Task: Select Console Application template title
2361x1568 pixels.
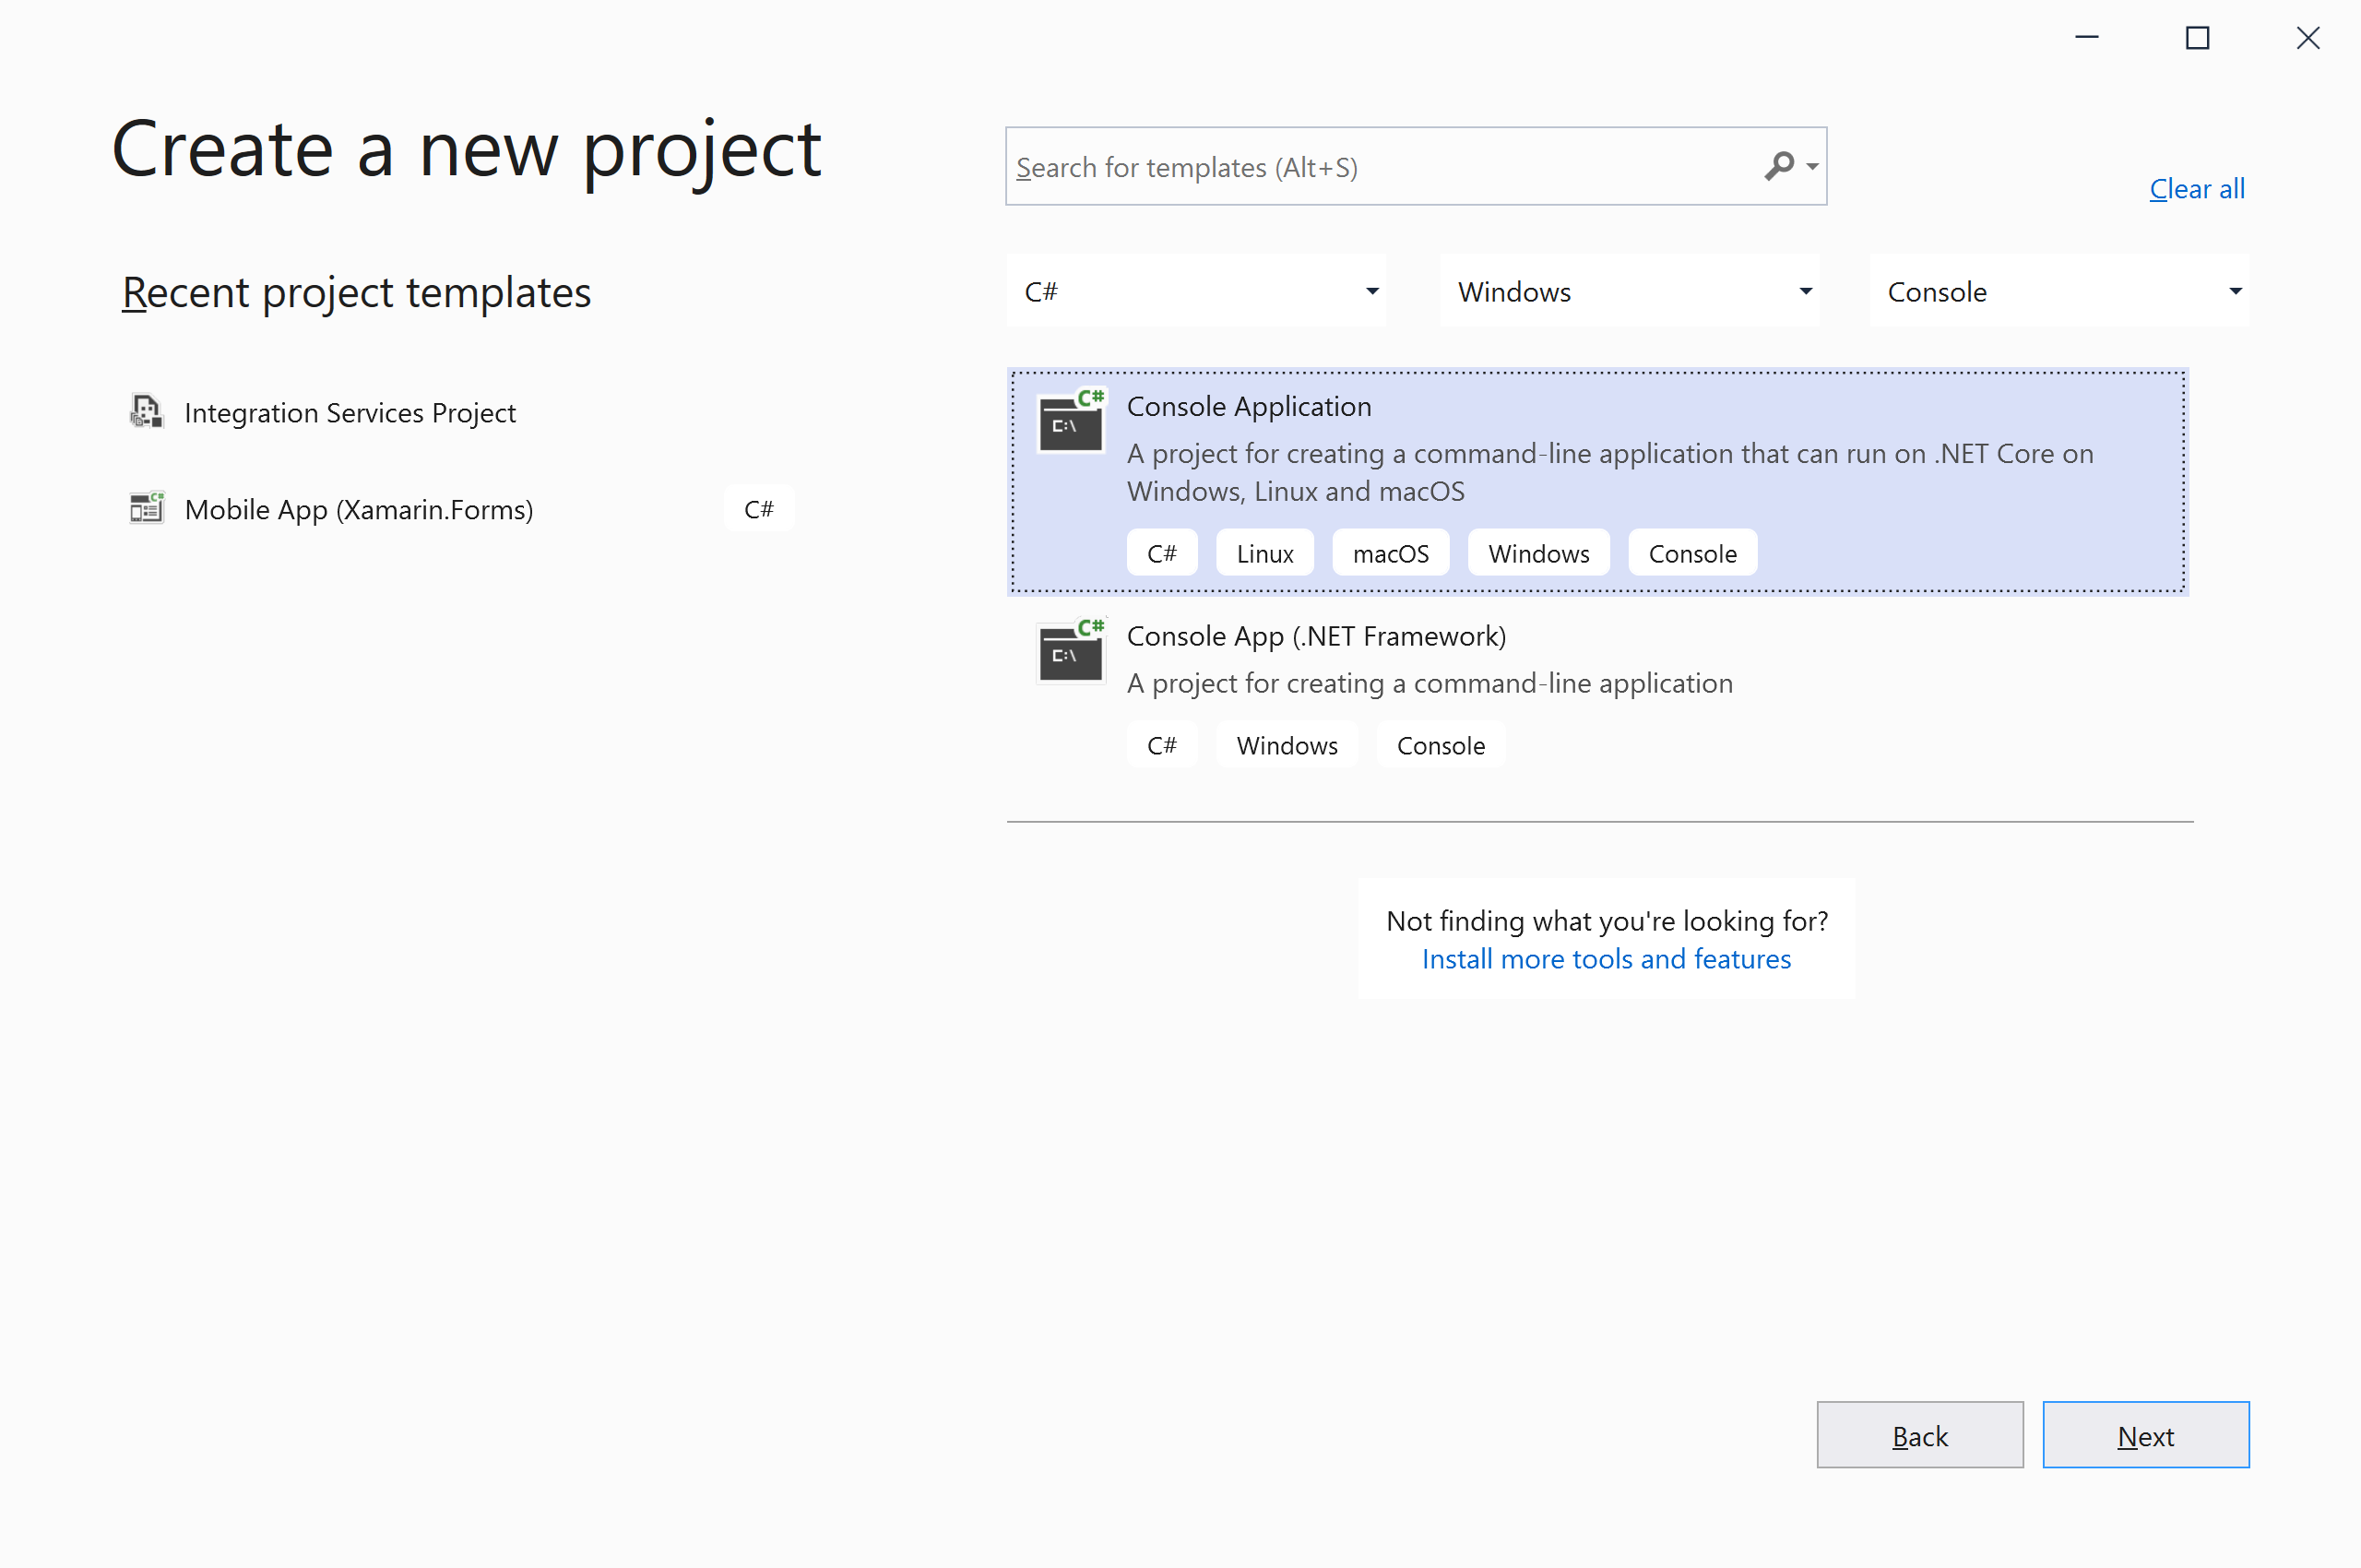Action: click(1248, 406)
